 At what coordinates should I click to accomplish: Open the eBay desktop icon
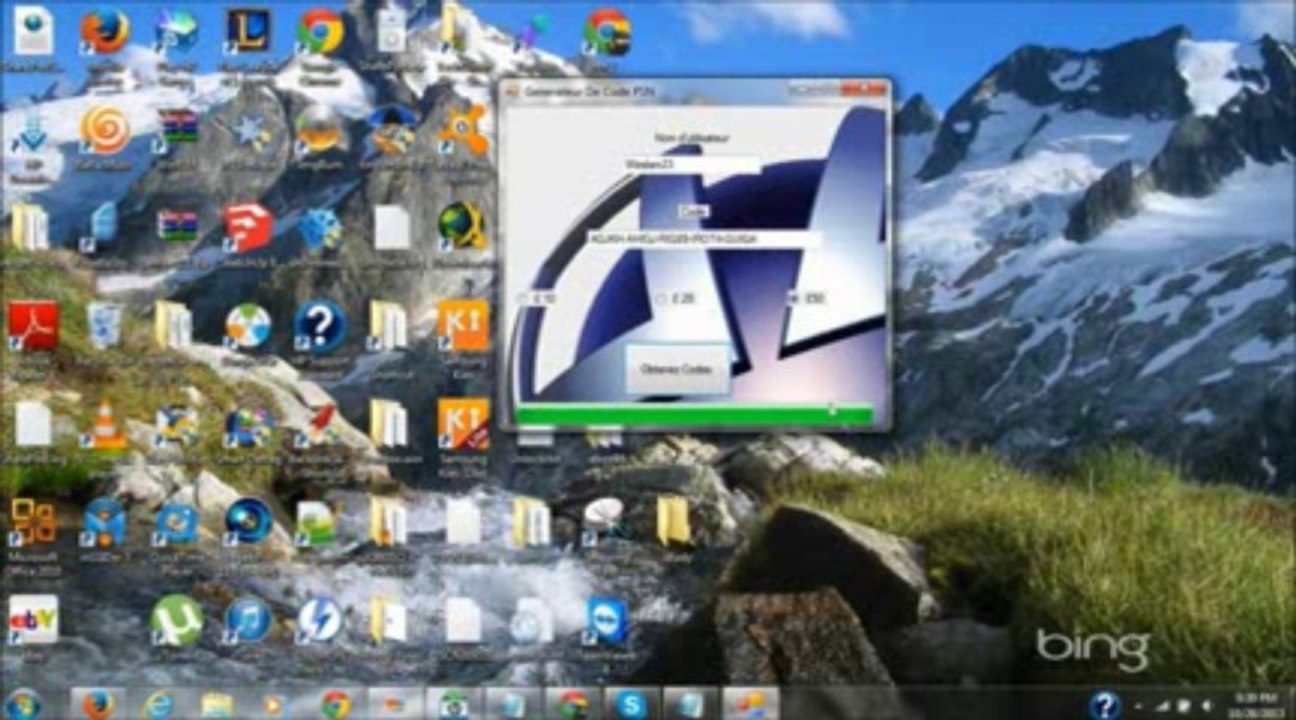32,620
